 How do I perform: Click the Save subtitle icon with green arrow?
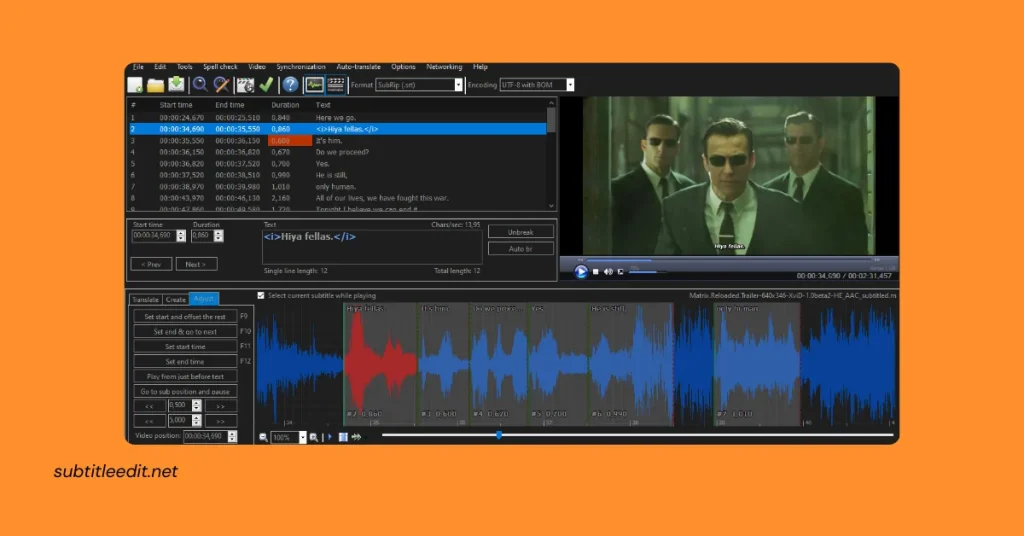(175, 85)
